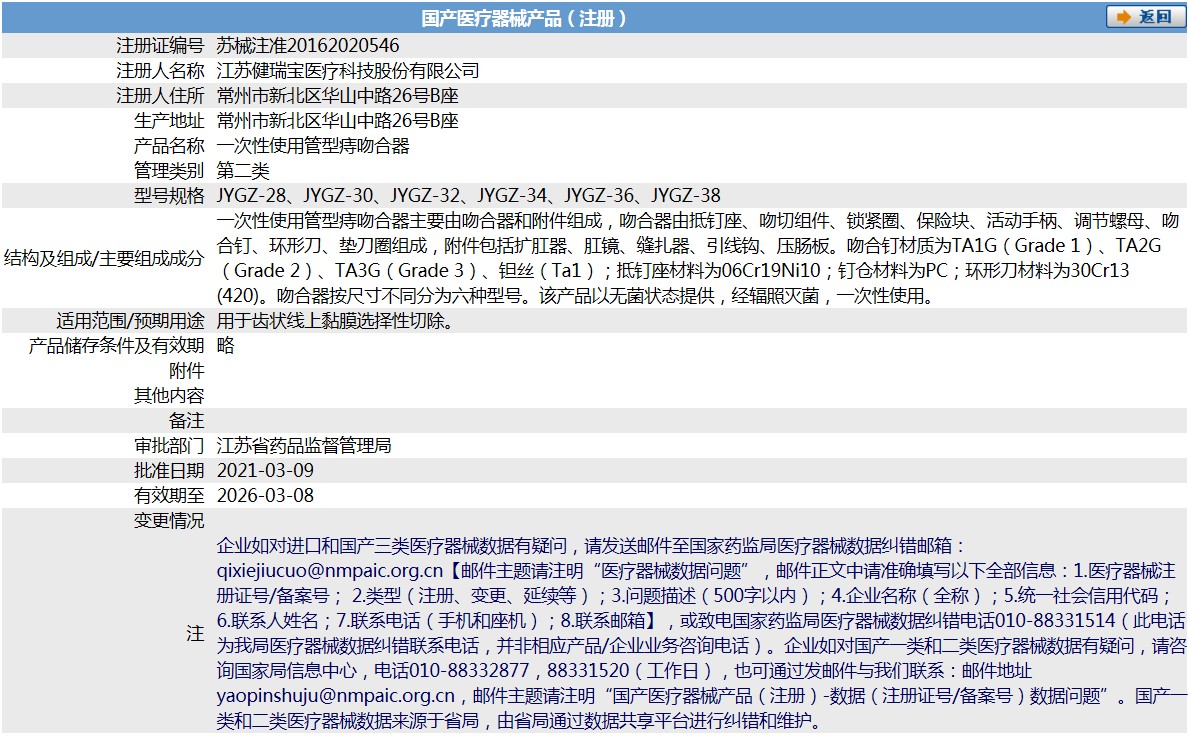The height and width of the screenshot is (736, 1189).
Task: Click the 返回 back button
Action: click(1145, 17)
